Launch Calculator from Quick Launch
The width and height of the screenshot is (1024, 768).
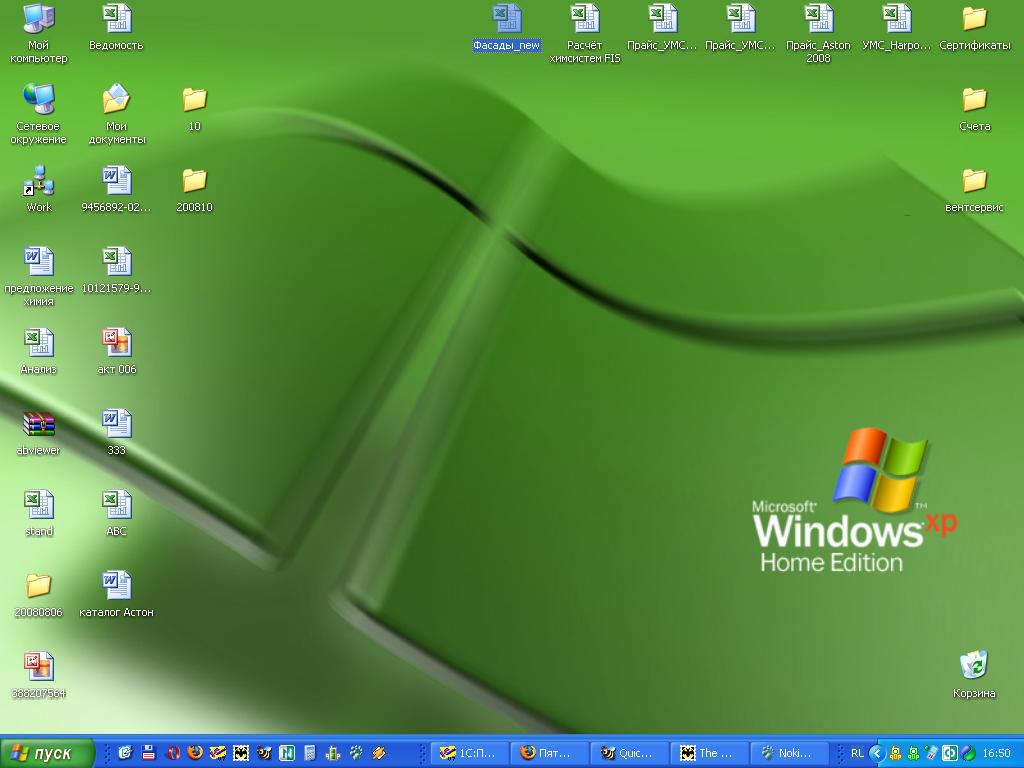pos(310,753)
